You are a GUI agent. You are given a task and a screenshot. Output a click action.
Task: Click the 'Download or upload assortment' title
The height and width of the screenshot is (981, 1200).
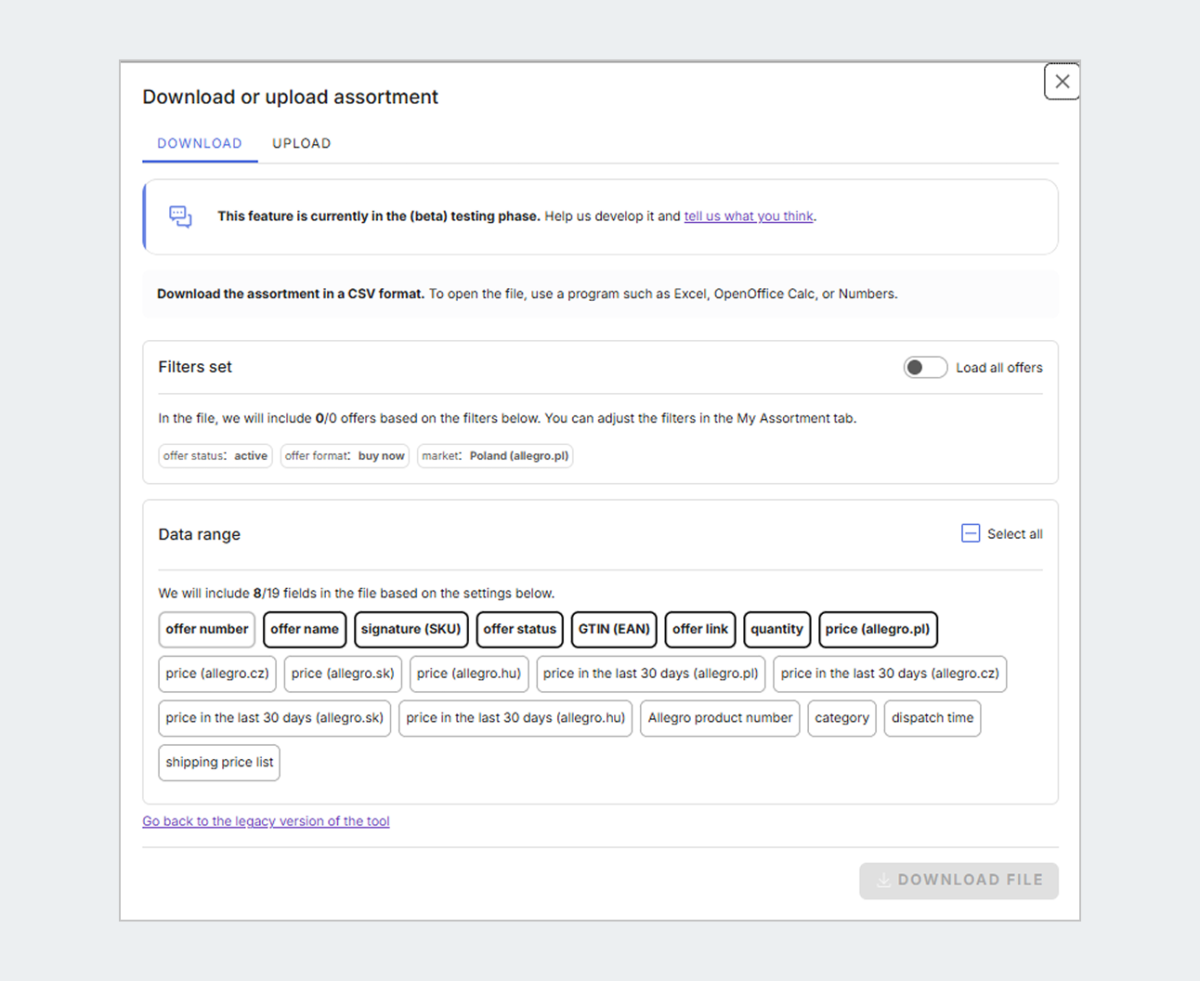click(290, 97)
